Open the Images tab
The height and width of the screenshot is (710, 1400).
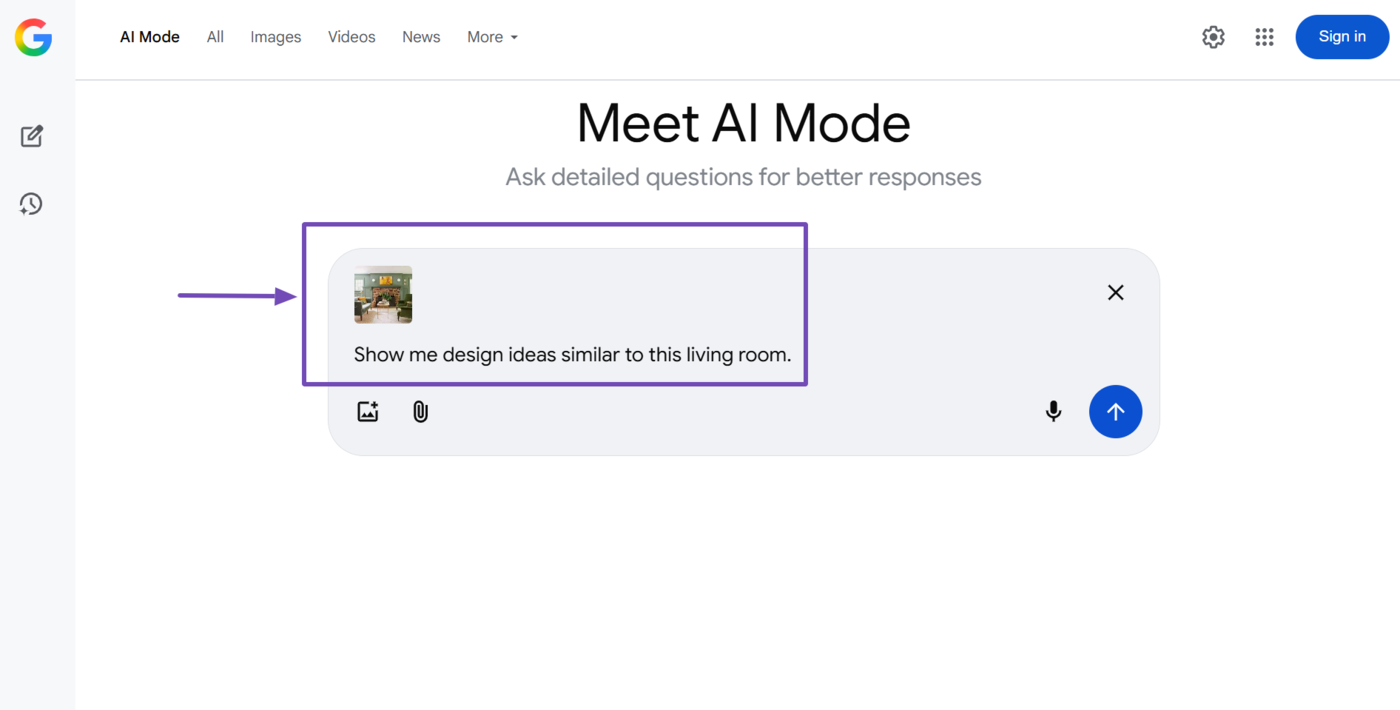(276, 37)
